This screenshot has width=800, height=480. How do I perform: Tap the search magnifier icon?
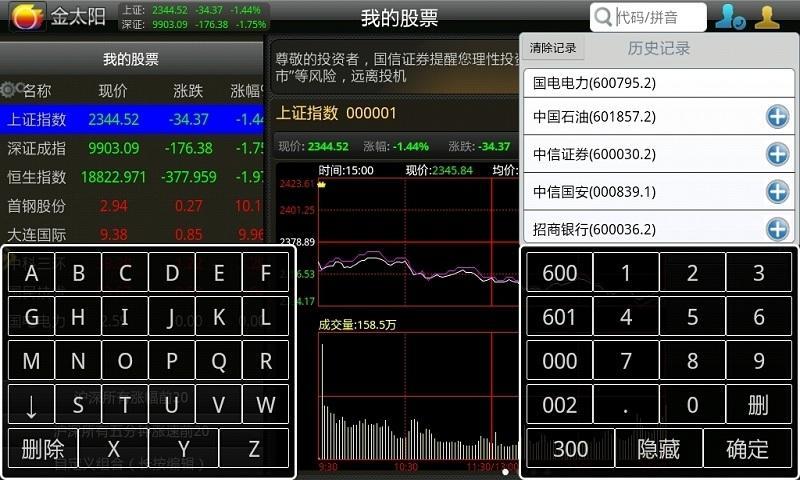point(603,17)
